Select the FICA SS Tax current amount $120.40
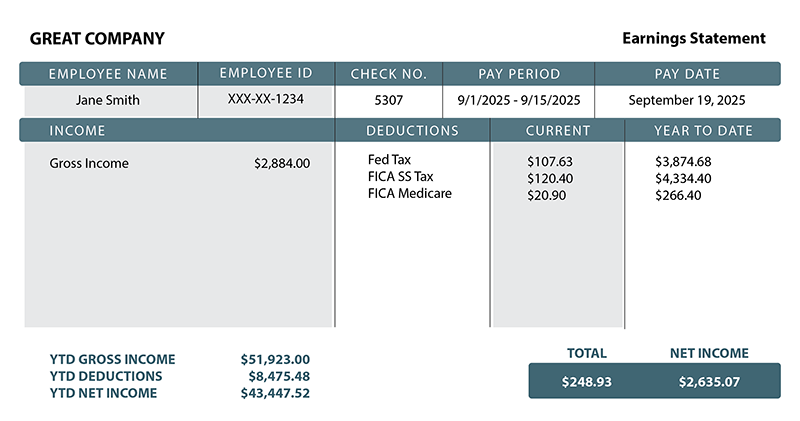 click(x=550, y=178)
